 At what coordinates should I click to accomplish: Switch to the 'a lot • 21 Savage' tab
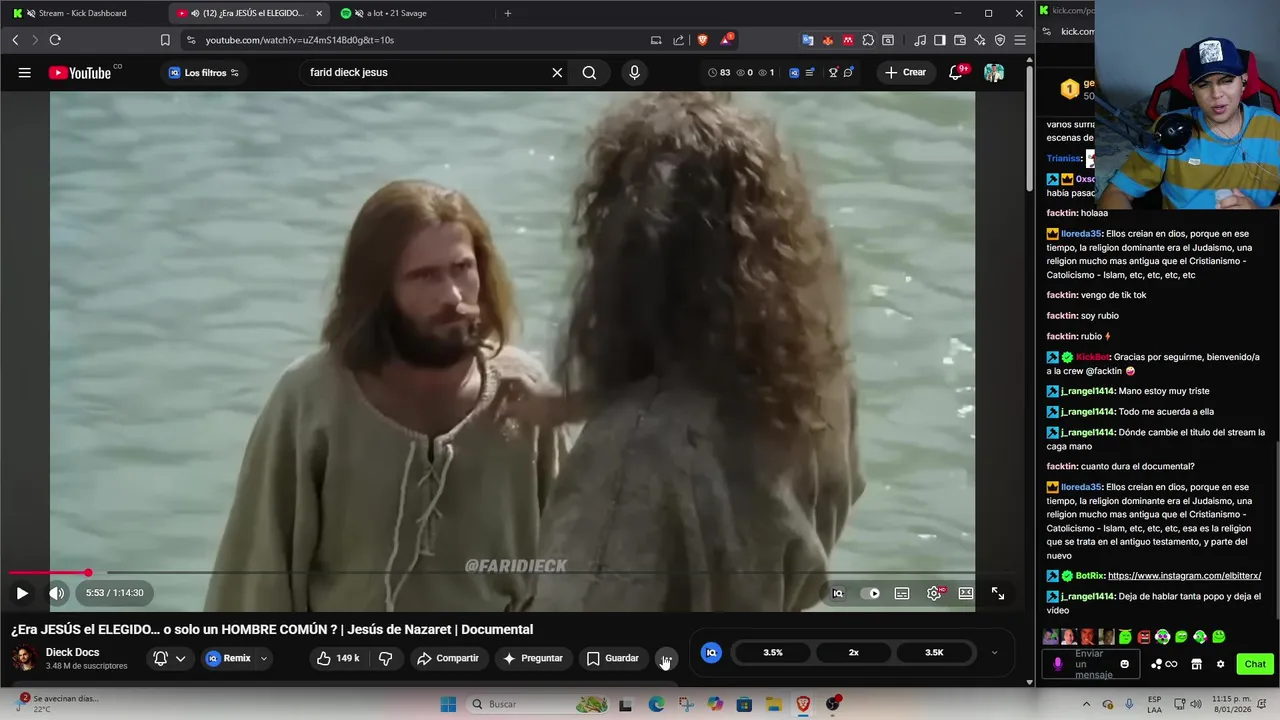[395, 13]
